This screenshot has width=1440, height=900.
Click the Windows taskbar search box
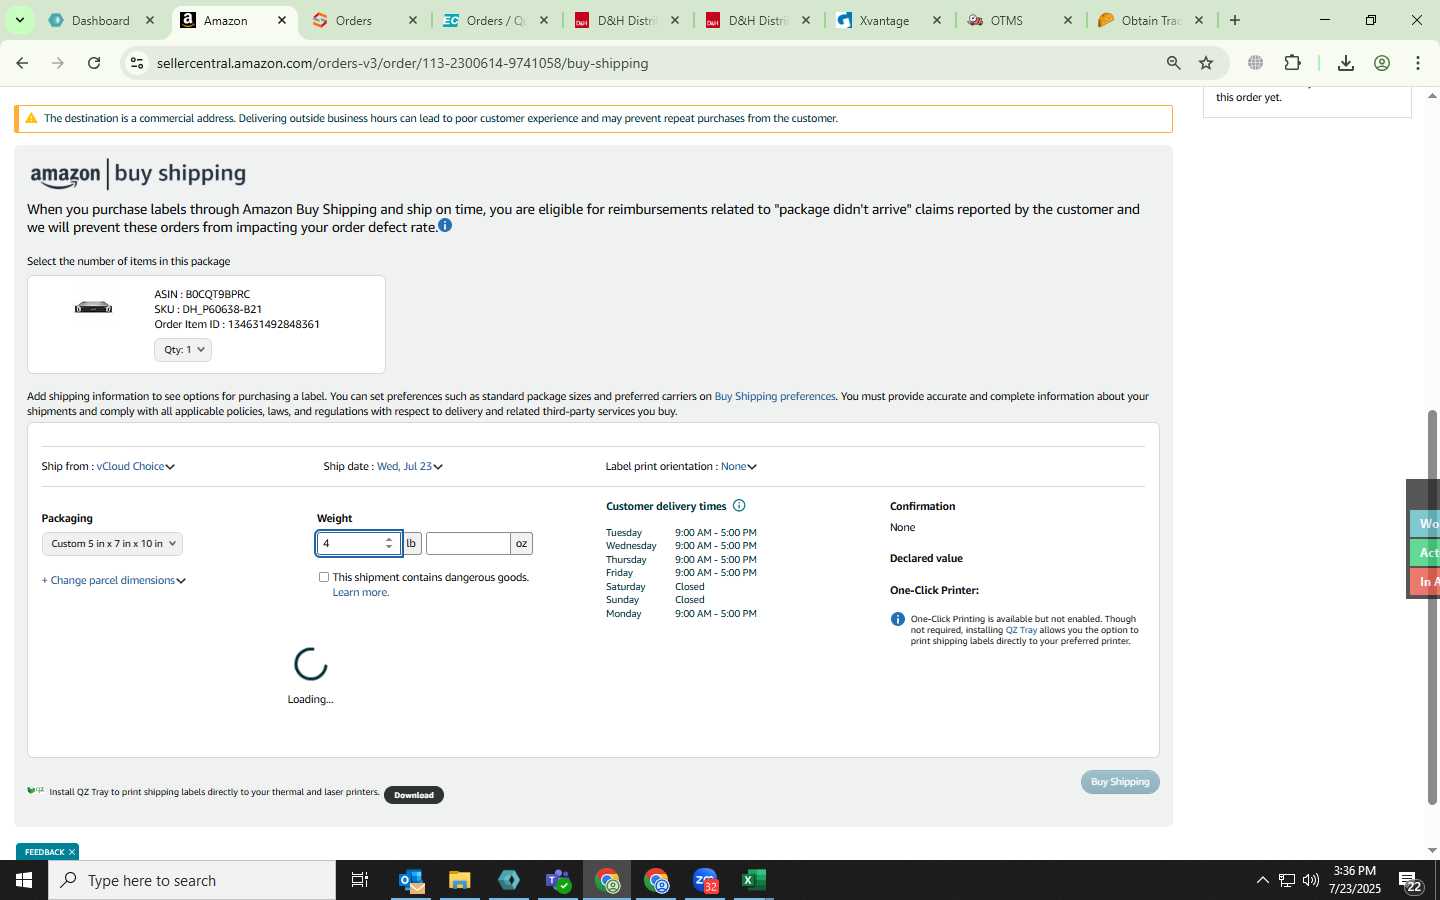click(192, 880)
